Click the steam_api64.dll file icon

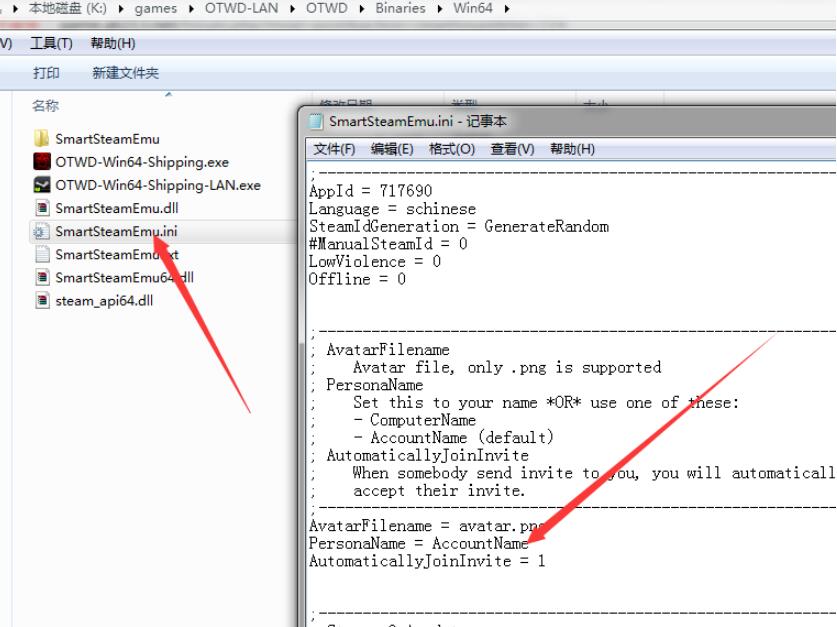[x=42, y=301]
